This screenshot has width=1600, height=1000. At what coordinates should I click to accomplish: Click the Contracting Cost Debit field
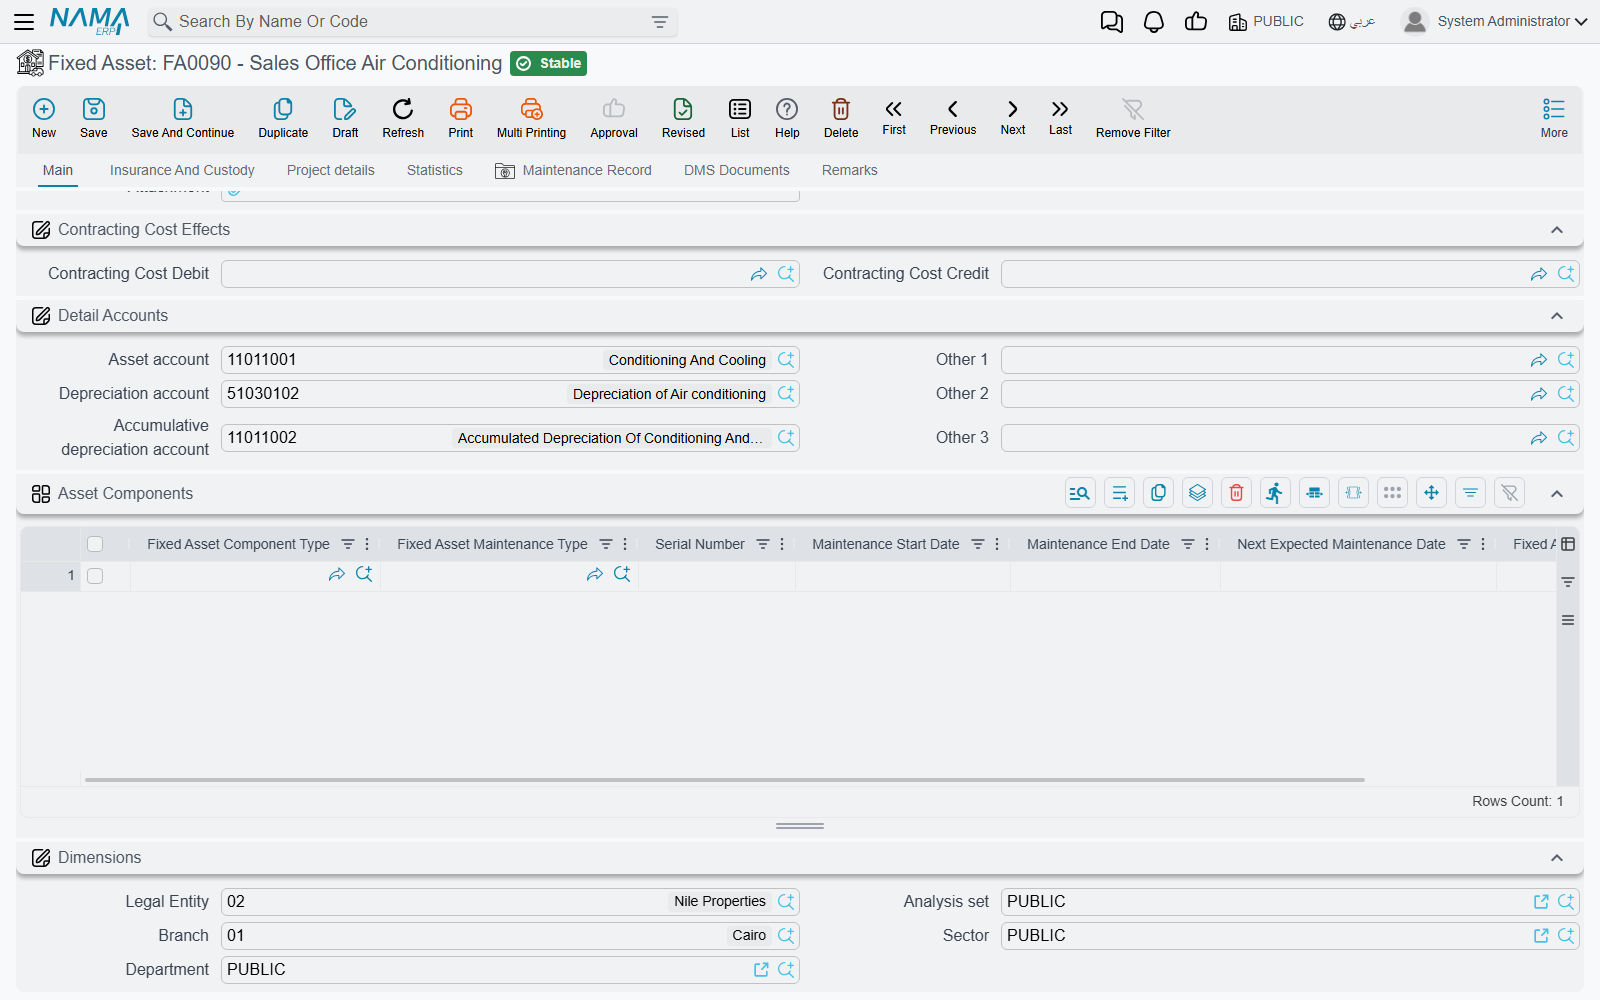[x=510, y=274]
